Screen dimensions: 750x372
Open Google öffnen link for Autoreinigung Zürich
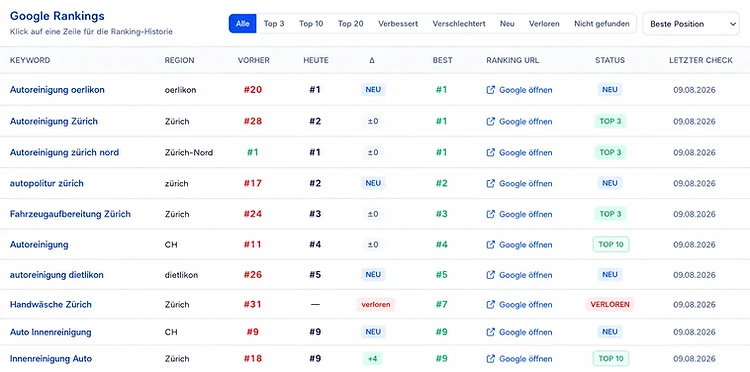coord(526,121)
